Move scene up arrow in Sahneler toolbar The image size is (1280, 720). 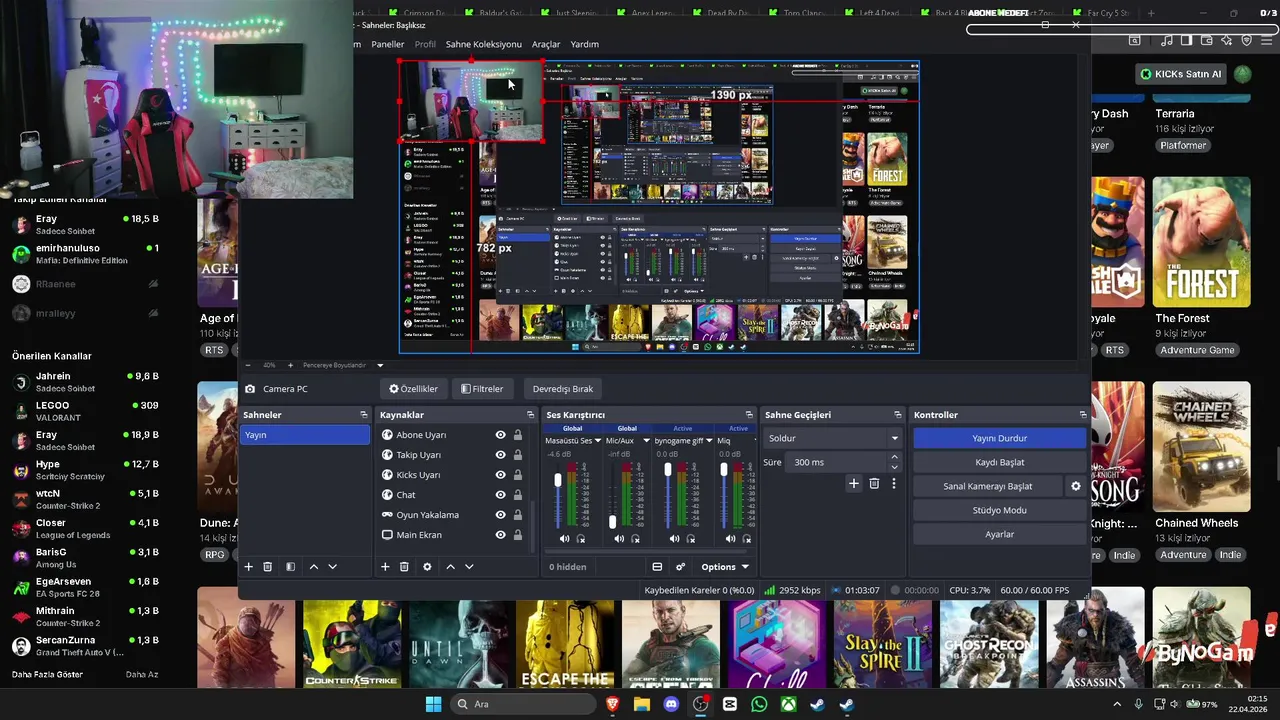tap(313, 567)
